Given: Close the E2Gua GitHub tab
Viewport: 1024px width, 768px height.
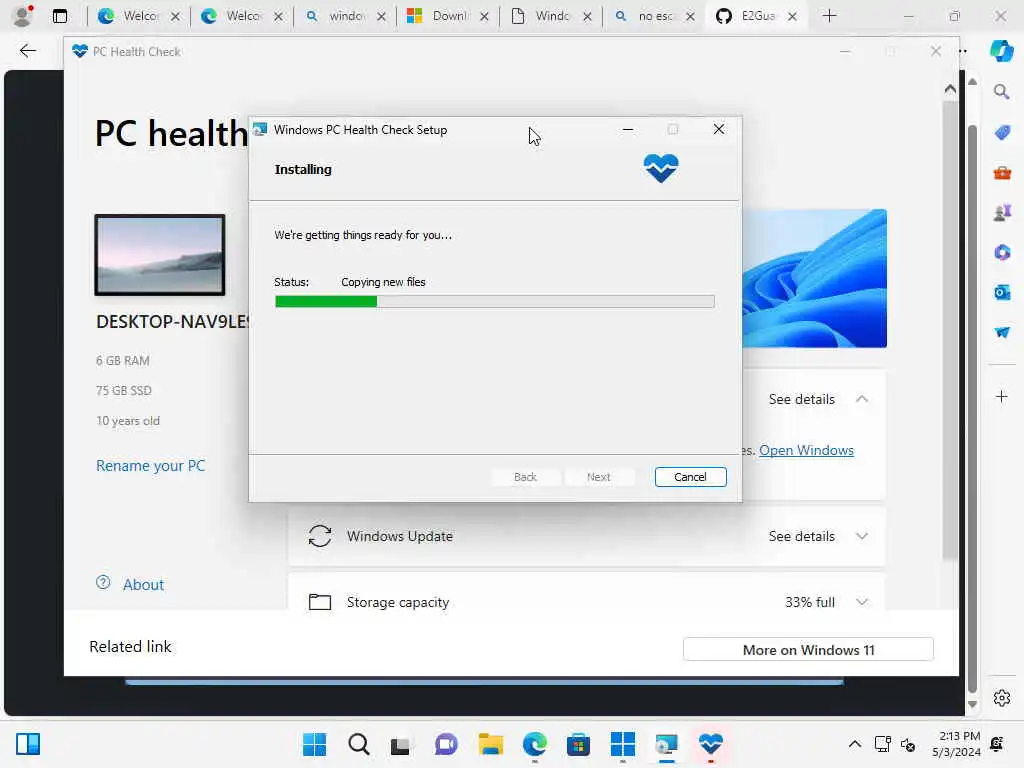Looking at the screenshot, I should coord(792,16).
